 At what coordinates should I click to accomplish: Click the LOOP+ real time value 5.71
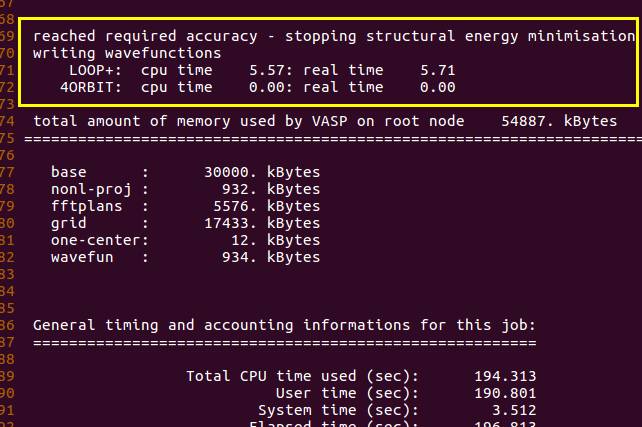(x=435, y=70)
